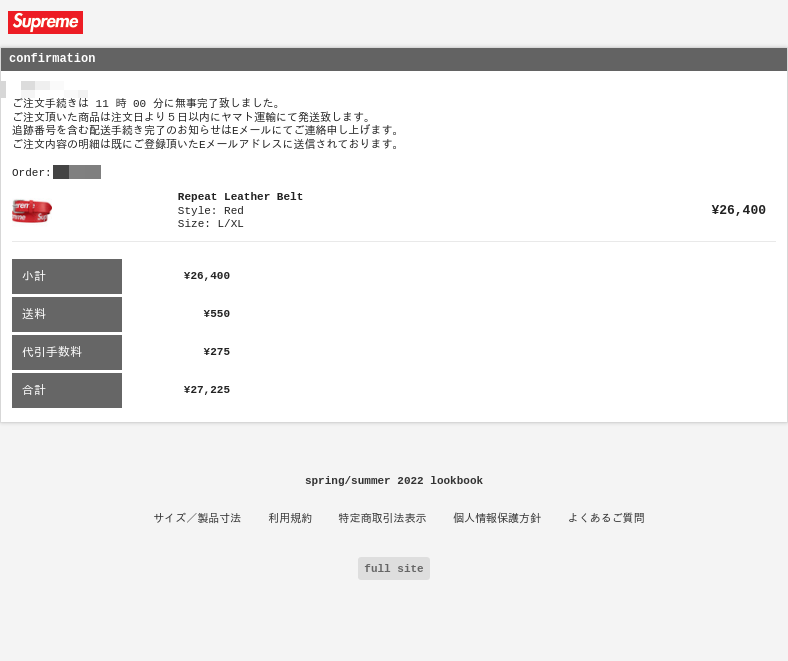This screenshot has height=661, width=788.
Task: Click the line mentioning ヤマト運輸
Action: pos(191,117)
